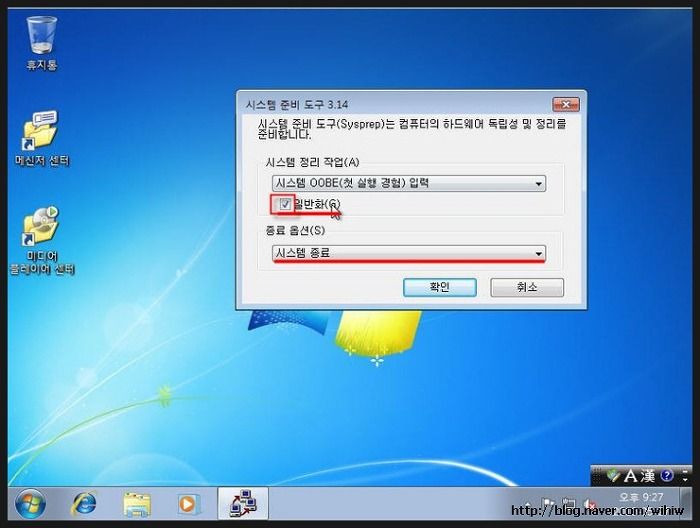The height and width of the screenshot is (528, 700).
Task: Click the 오후 9:27 taskbar clock
Action: pos(641,497)
